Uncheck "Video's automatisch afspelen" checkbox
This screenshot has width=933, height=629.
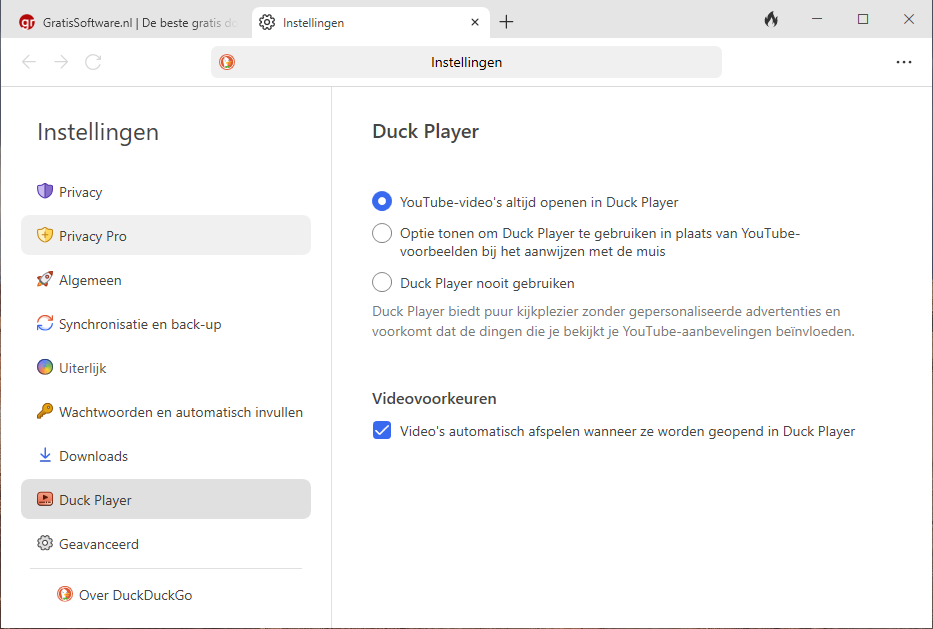(x=382, y=431)
